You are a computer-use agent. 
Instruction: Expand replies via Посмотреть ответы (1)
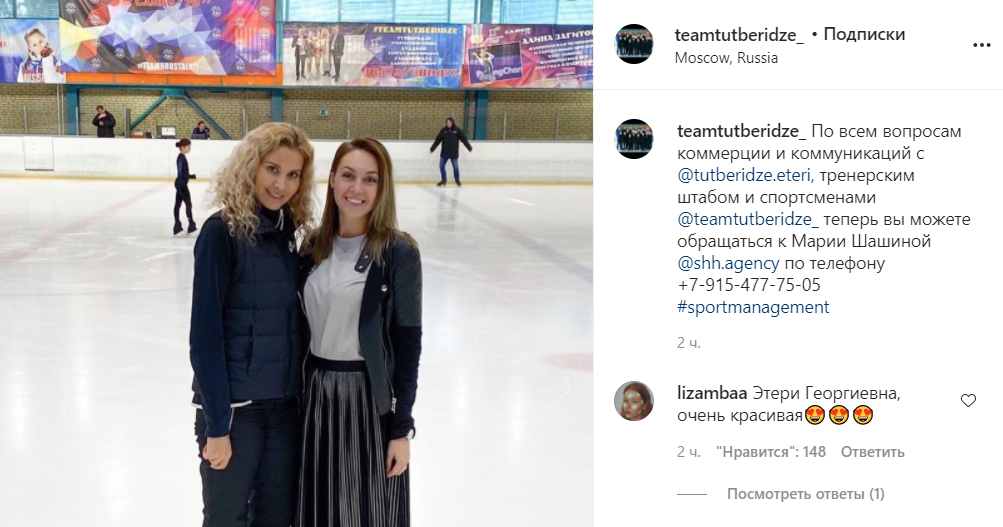tap(805, 494)
